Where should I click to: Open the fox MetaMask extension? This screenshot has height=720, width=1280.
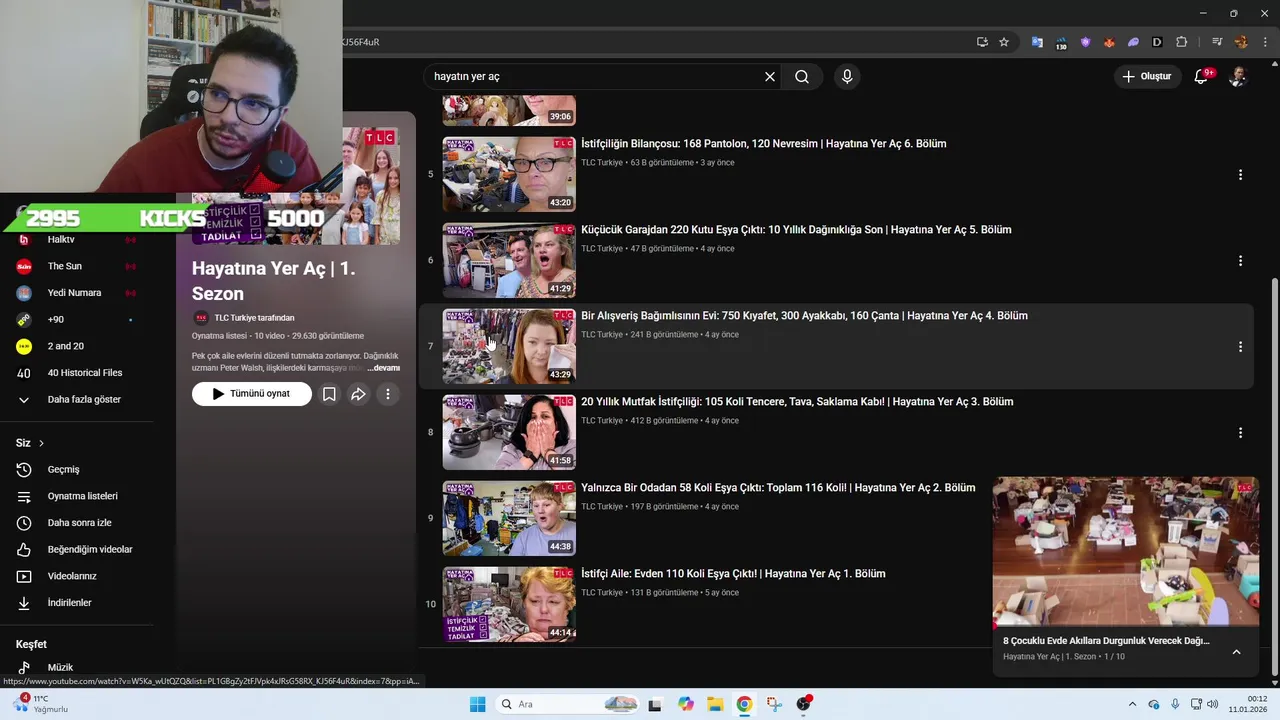pos(1109,42)
